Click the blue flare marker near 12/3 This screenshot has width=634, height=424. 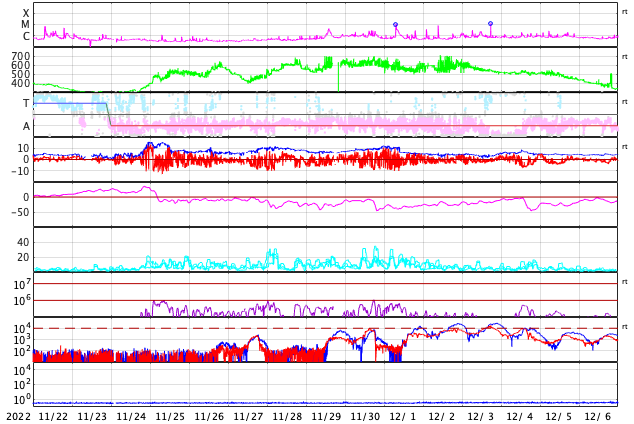point(490,23)
